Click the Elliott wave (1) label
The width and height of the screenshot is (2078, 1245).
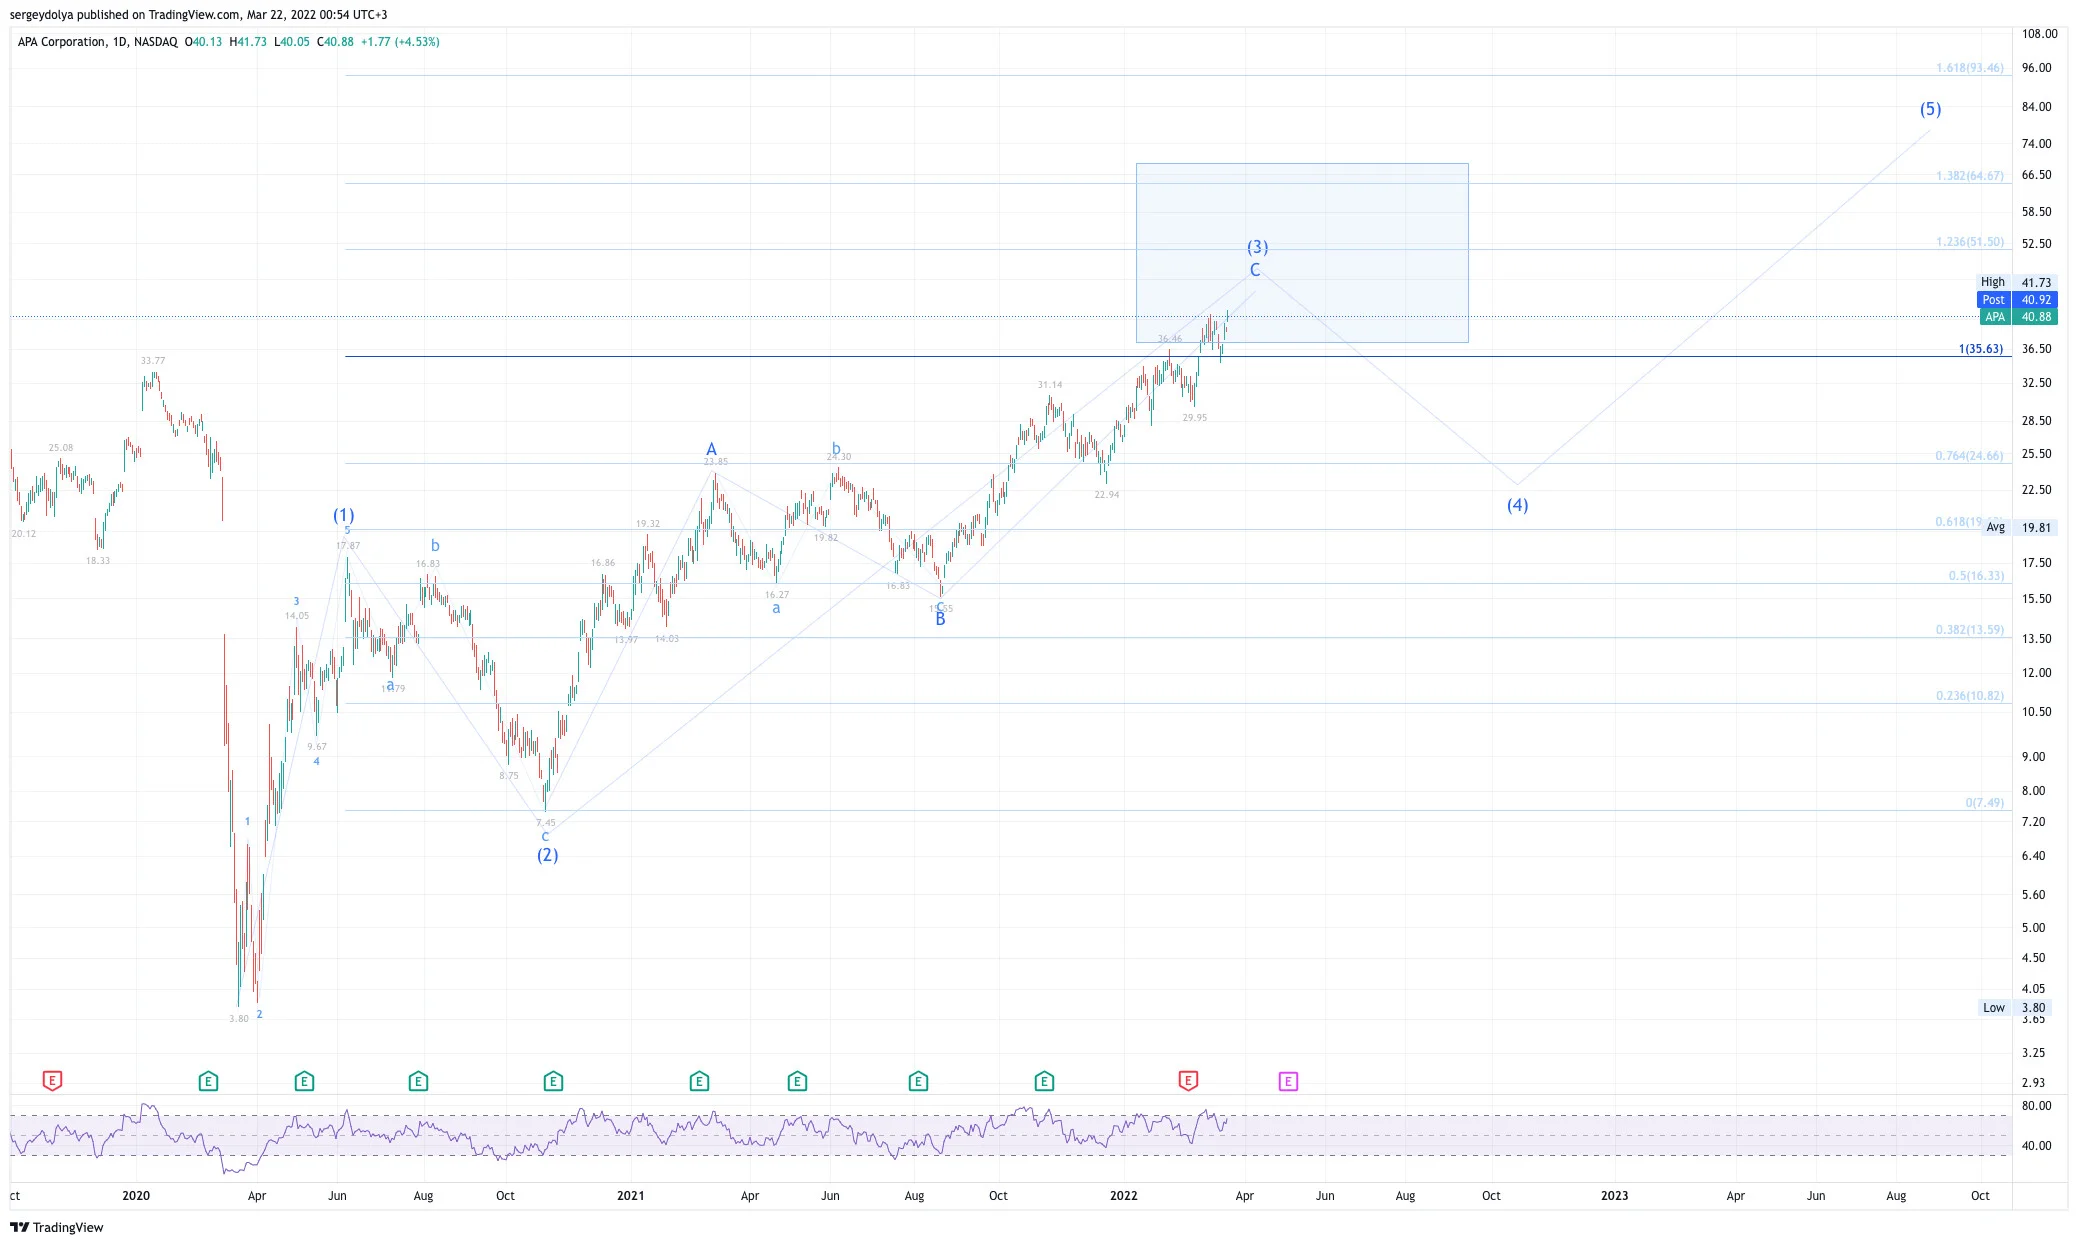(x=344, y=516)
